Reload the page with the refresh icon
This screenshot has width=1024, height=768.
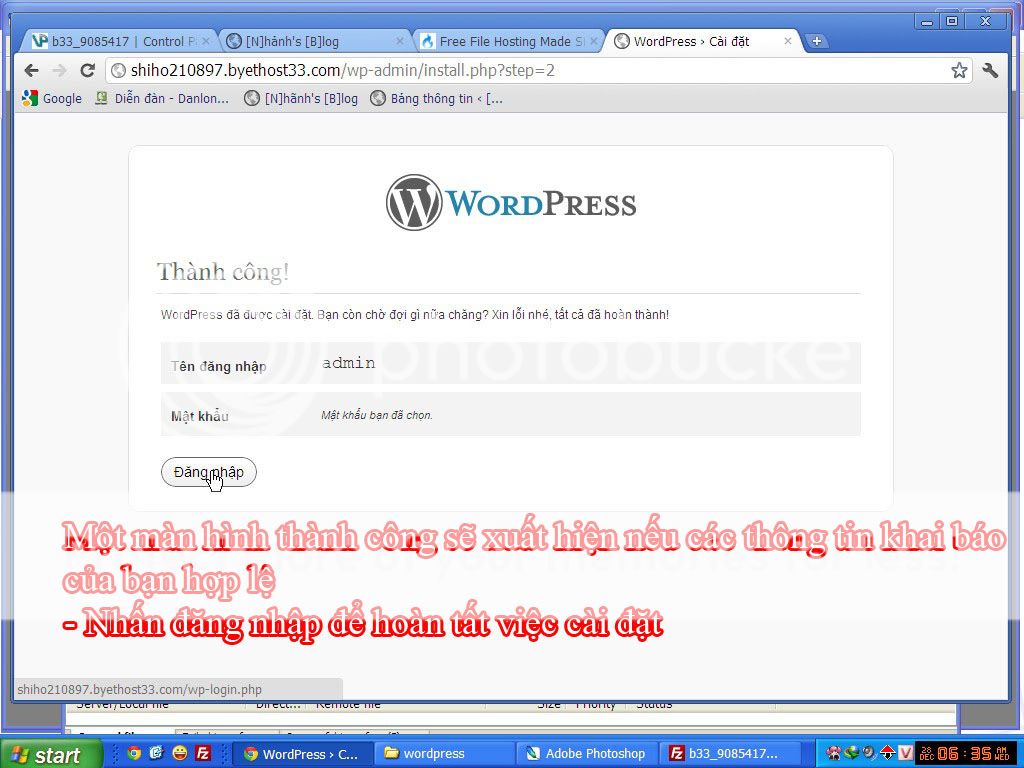pos(88,71)
